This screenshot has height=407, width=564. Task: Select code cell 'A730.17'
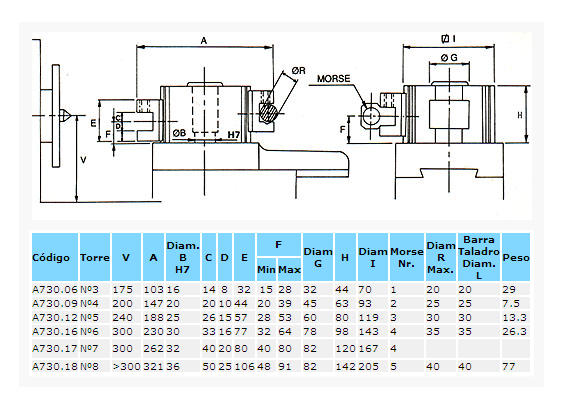[x=55, y=348]
